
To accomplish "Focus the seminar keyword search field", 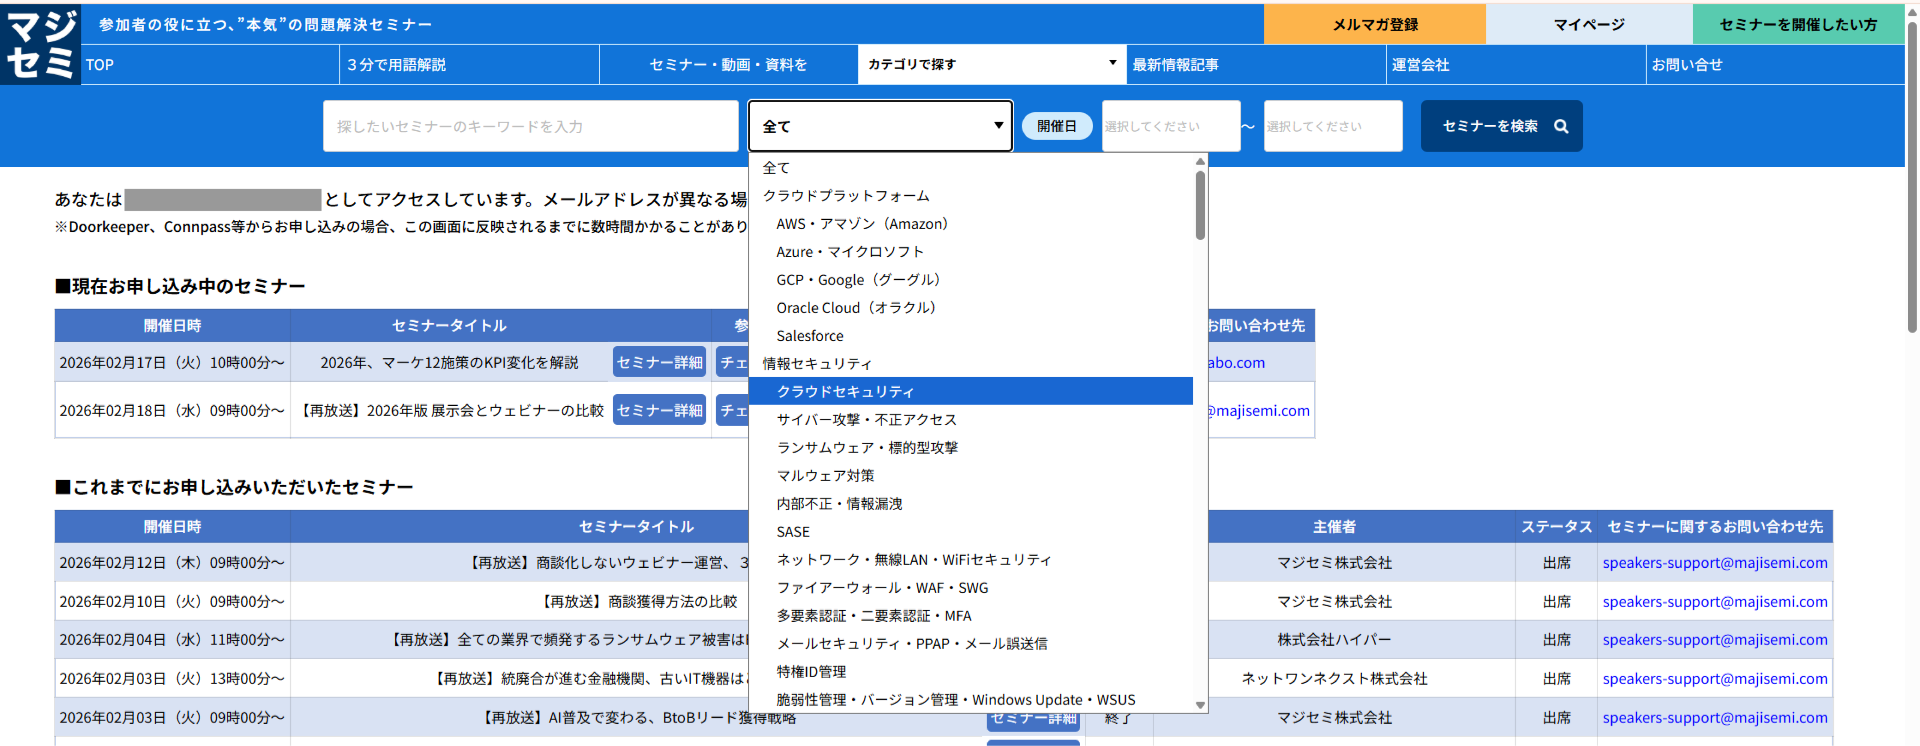I will (530, 126).
